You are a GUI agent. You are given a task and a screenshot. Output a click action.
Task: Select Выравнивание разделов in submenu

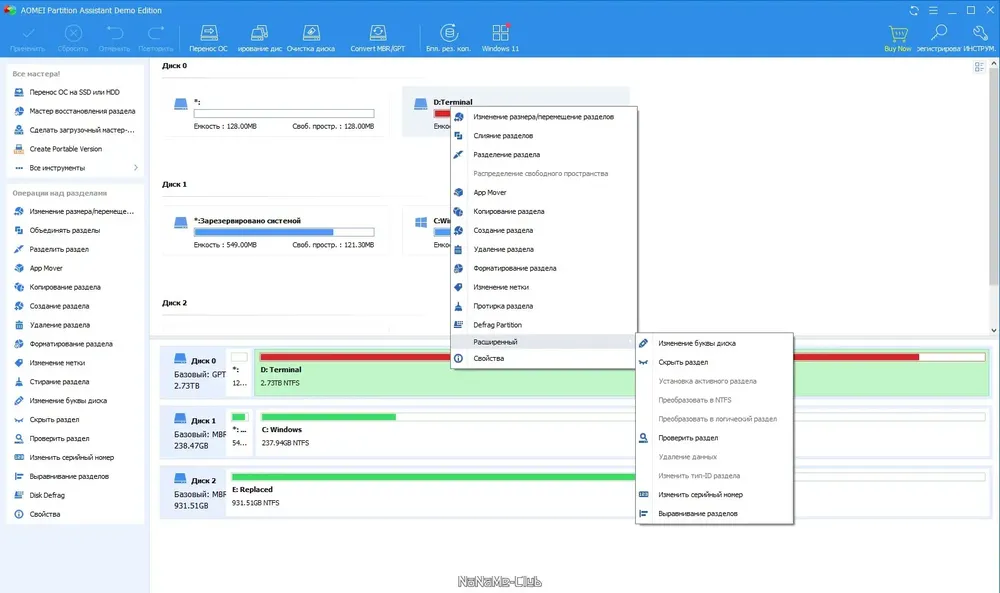tap(714, 513)
